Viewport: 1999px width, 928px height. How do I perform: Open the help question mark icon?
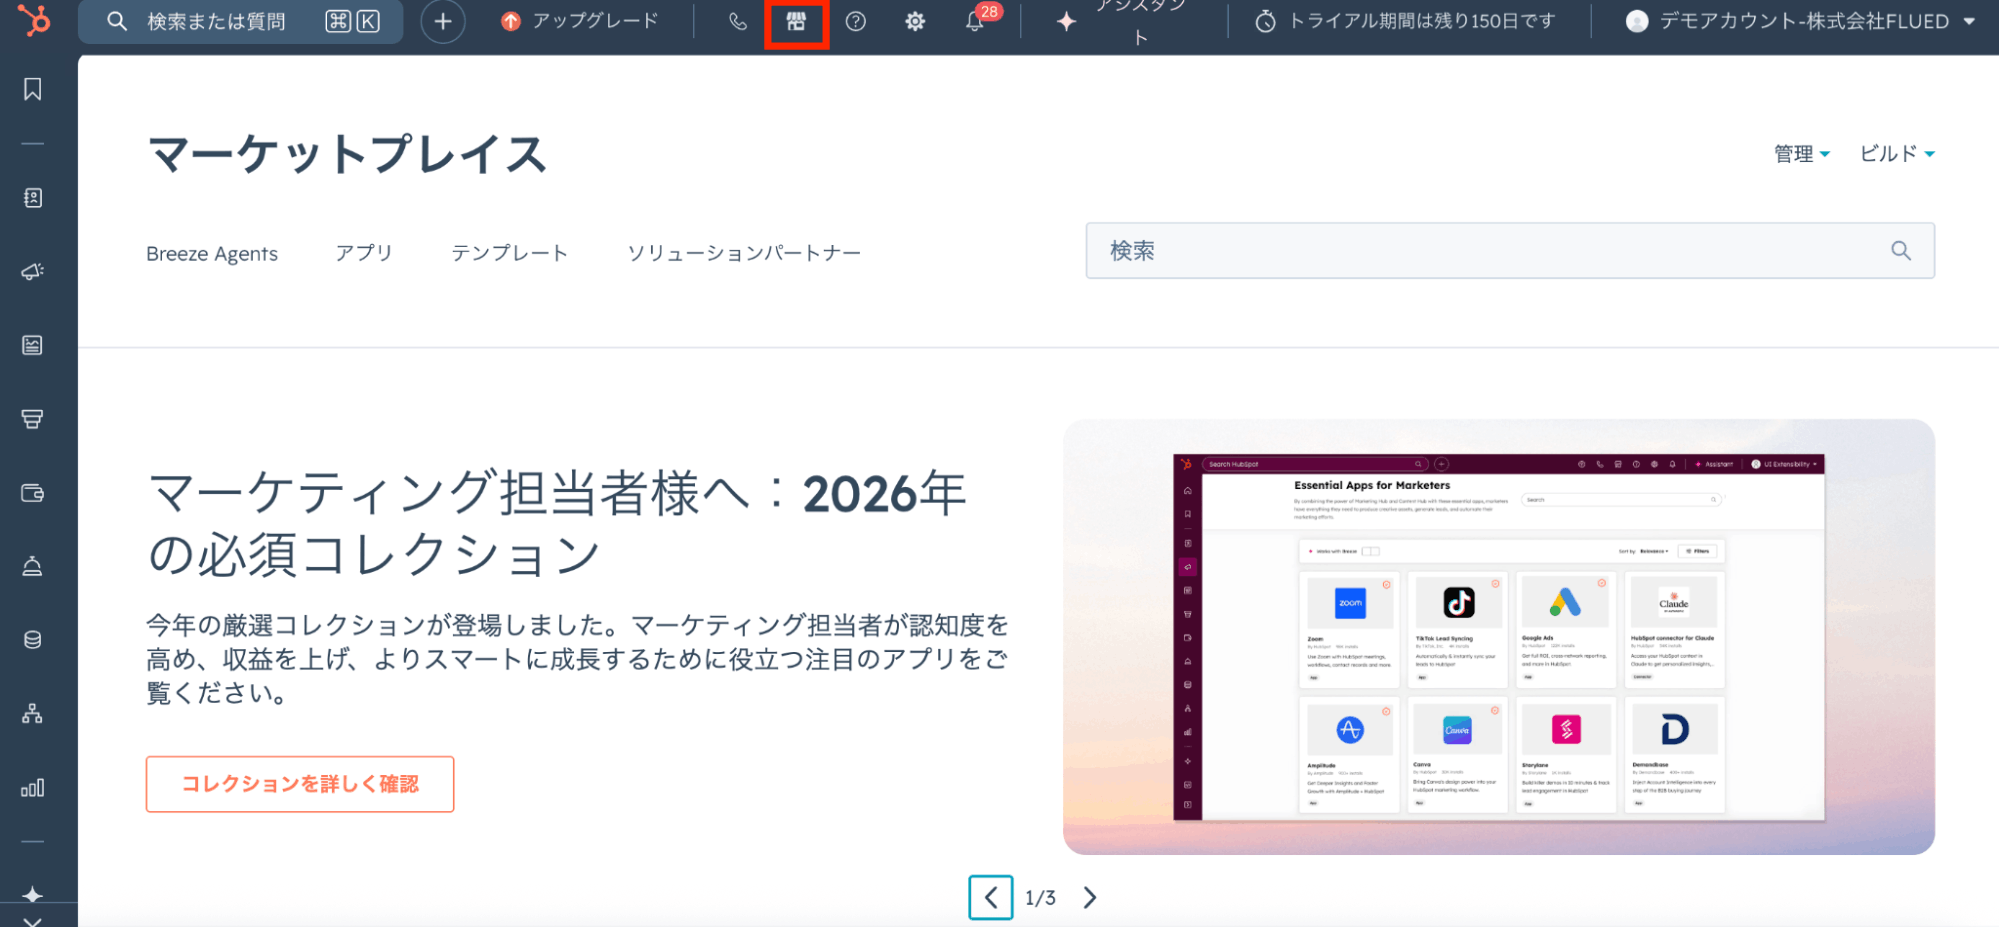856,21
